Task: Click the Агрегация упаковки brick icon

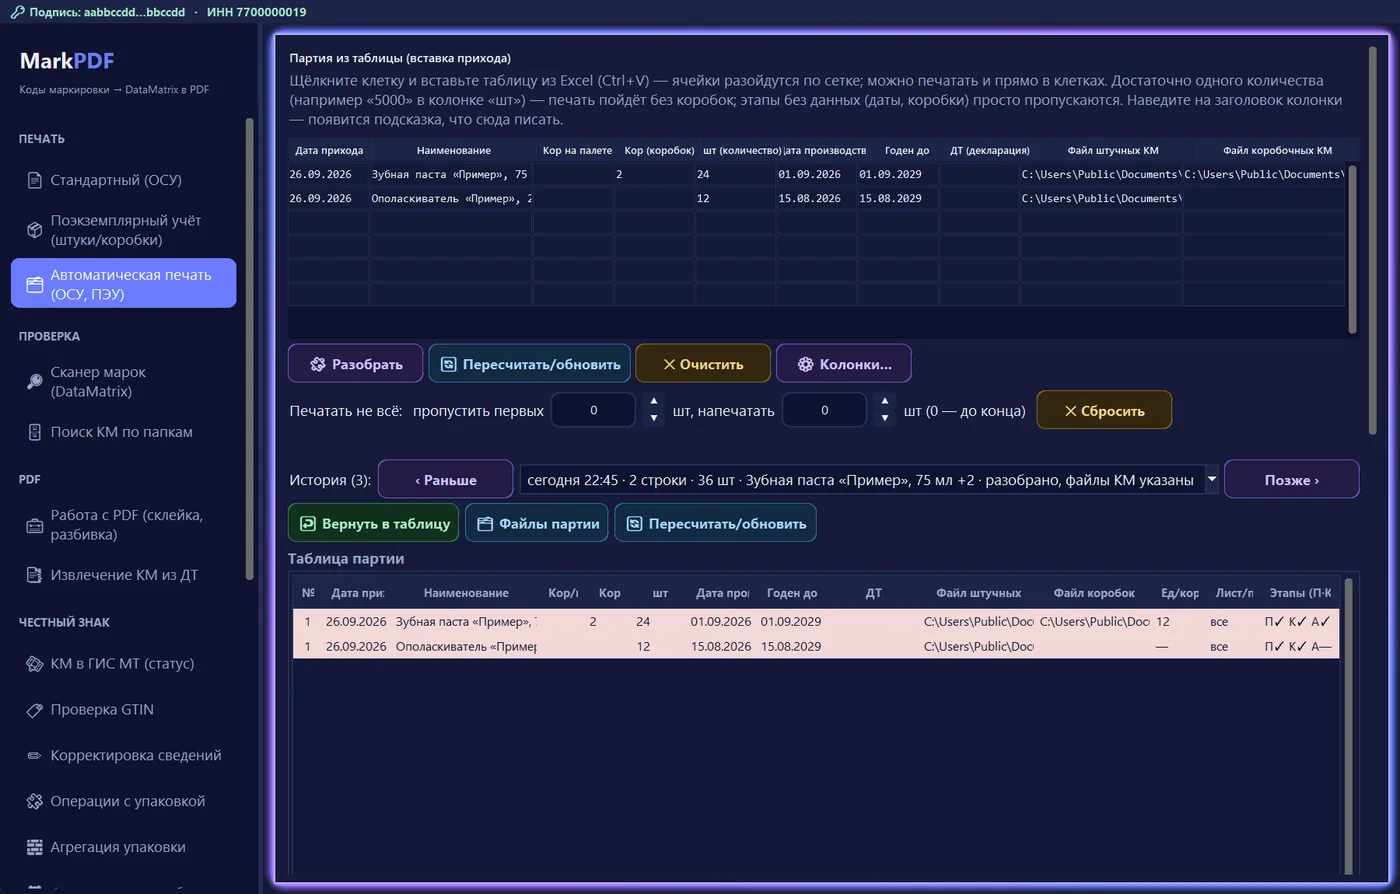Action: tap(34, 847)
